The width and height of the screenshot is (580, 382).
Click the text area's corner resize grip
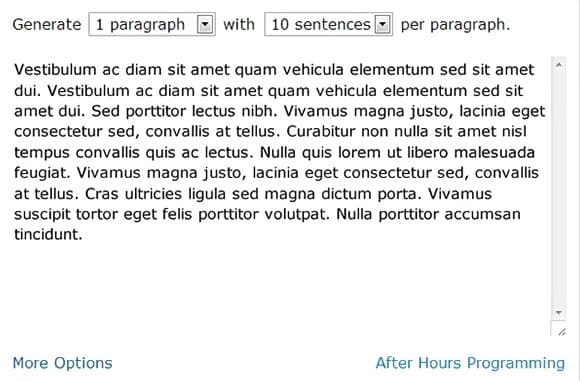562,332
